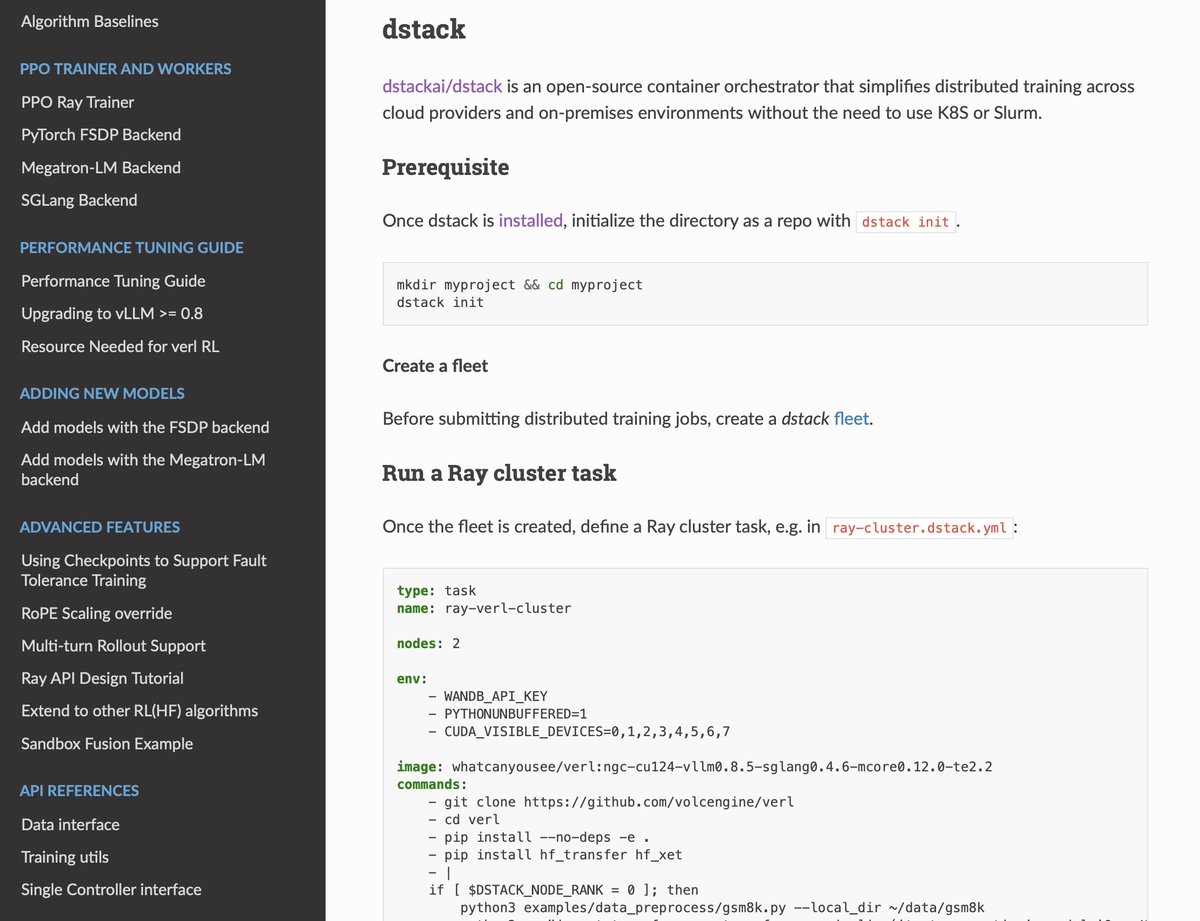This screenshot has height=921, width=1200.
Task: Click the Advanced Features section caption
Action: [x=100, y=527]
